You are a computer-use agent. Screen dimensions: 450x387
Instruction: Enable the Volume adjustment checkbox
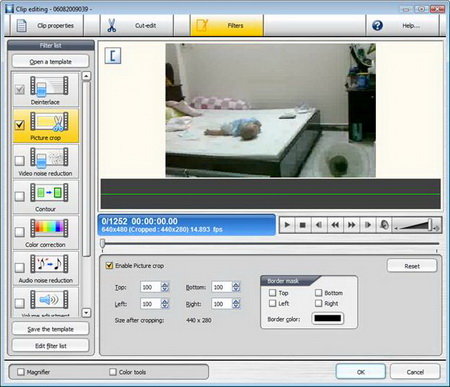(x=20, y=303)
